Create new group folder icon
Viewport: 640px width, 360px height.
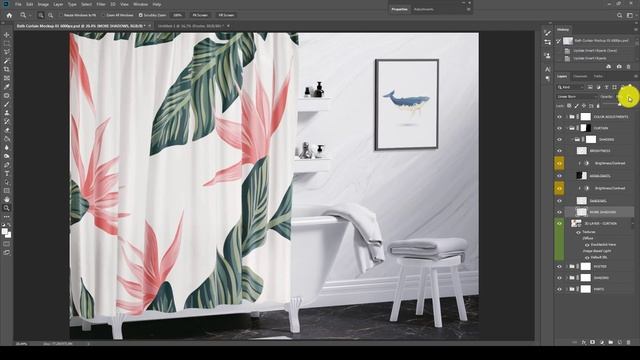coord(611,342)
